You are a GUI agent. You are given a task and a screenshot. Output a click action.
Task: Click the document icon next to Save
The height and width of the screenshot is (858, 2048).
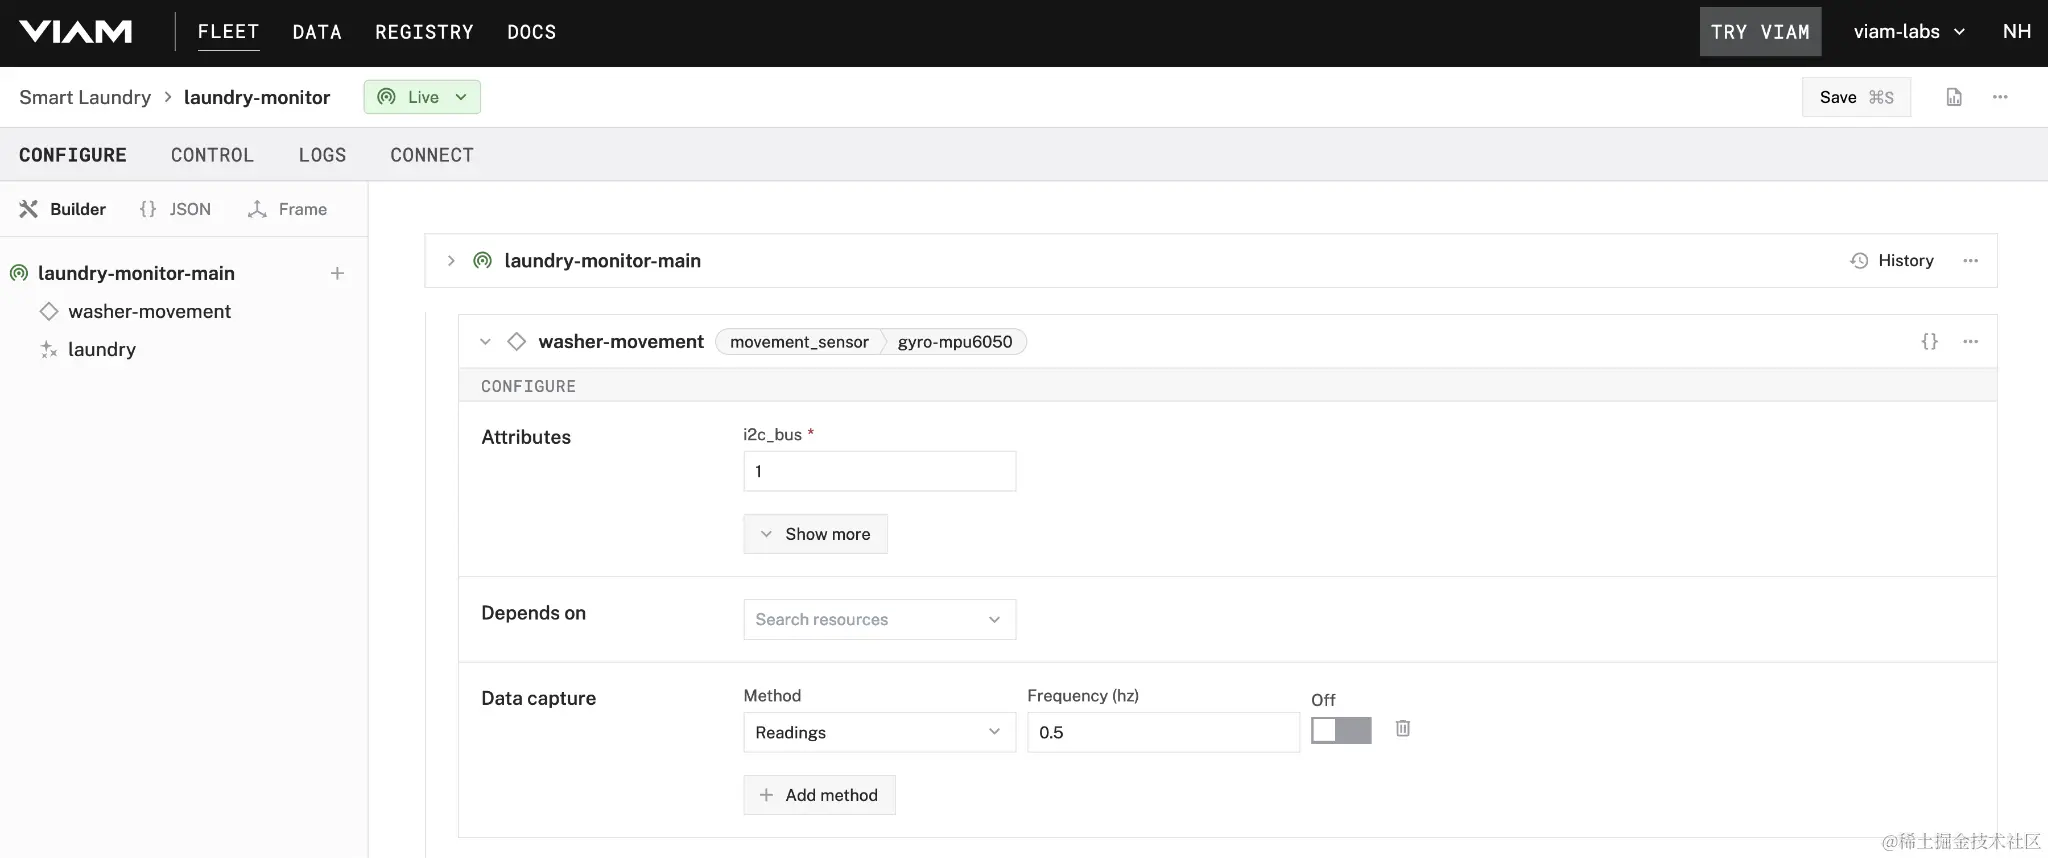pyautogui.click(x=1954, y=97)
